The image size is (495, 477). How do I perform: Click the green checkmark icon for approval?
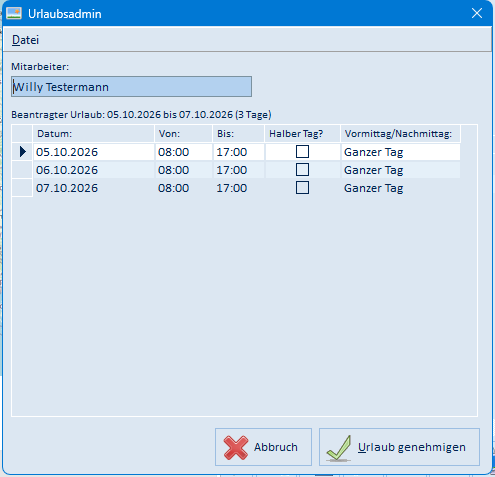pos(339,448)
